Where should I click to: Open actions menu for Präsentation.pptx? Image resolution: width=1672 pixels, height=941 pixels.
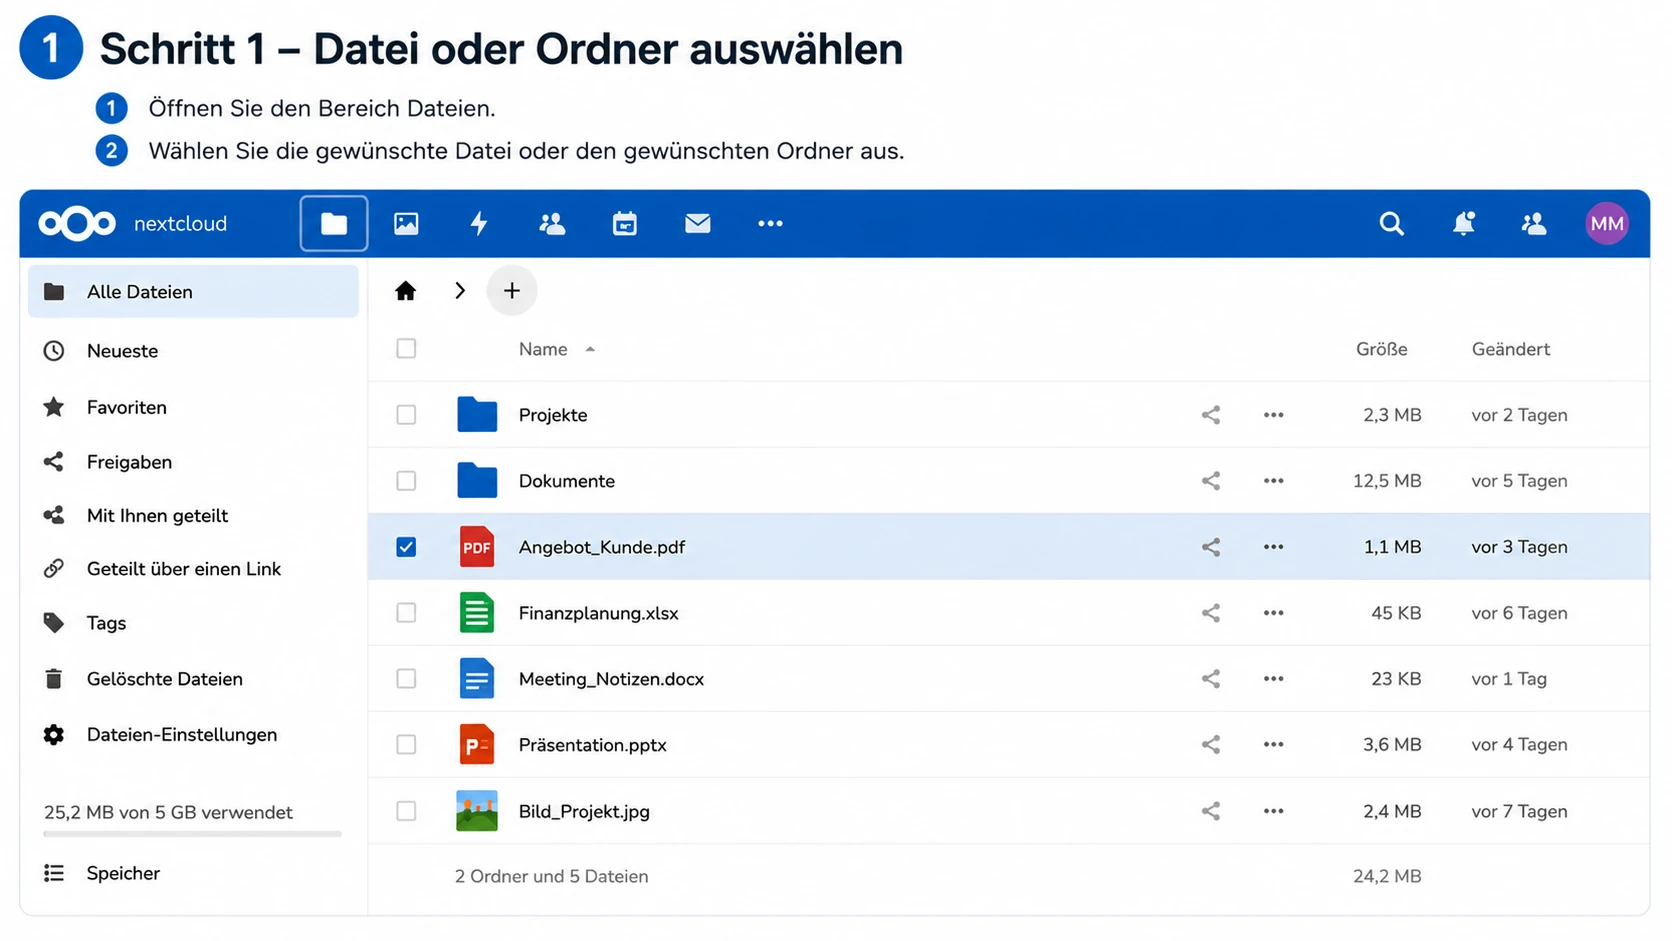(x=1273, y=745)
